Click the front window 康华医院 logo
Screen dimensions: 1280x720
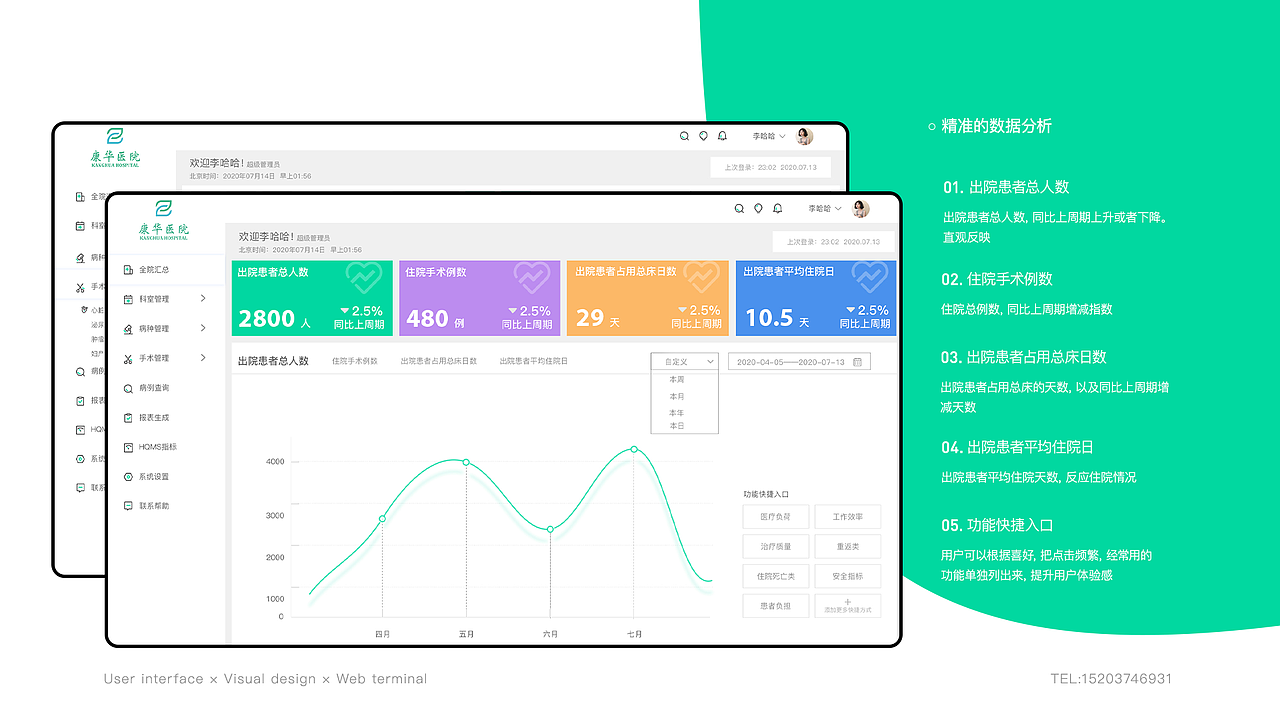[x=164, y=220]
